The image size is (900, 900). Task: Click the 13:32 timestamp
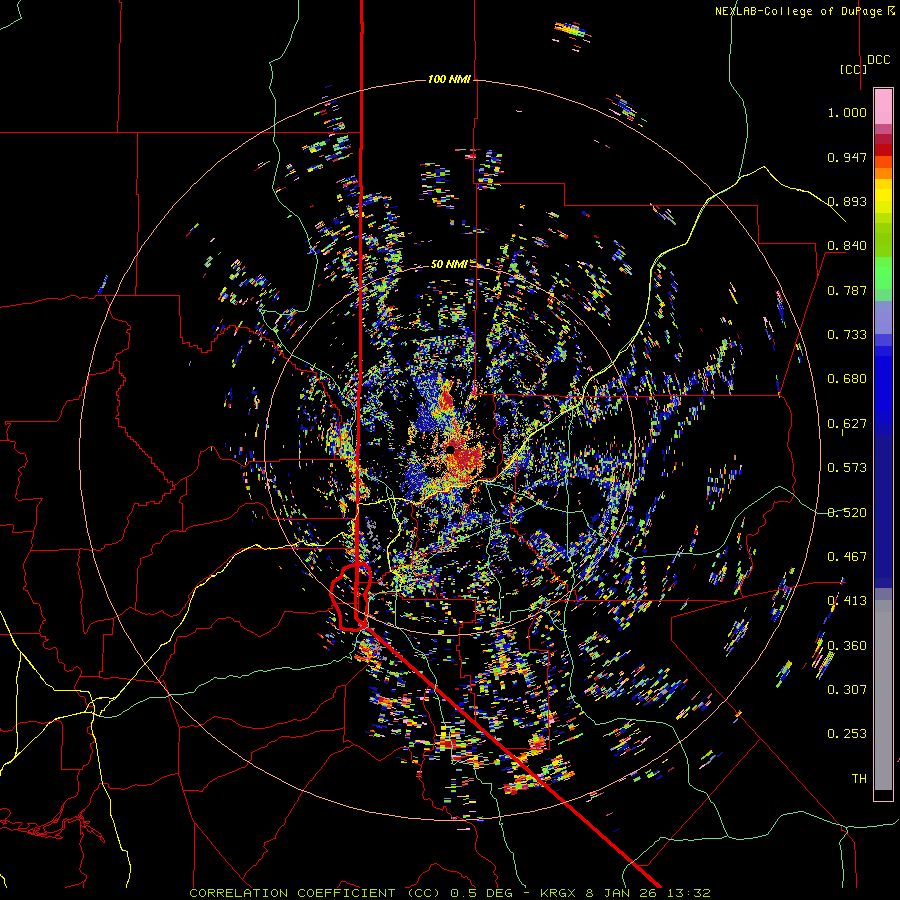pyautogui.click(x=690, y=893)
